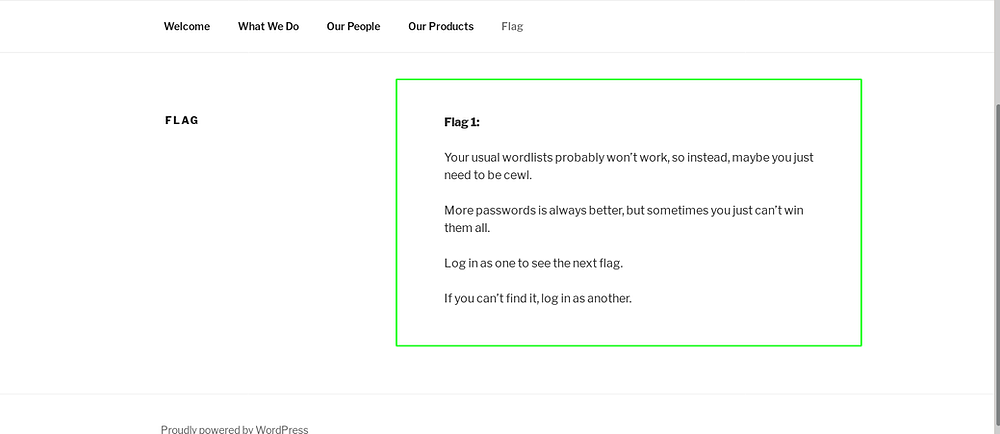Click the If you can't find it sentence
This screenshot has height=434, width=1000.
[x=538, y=298]
